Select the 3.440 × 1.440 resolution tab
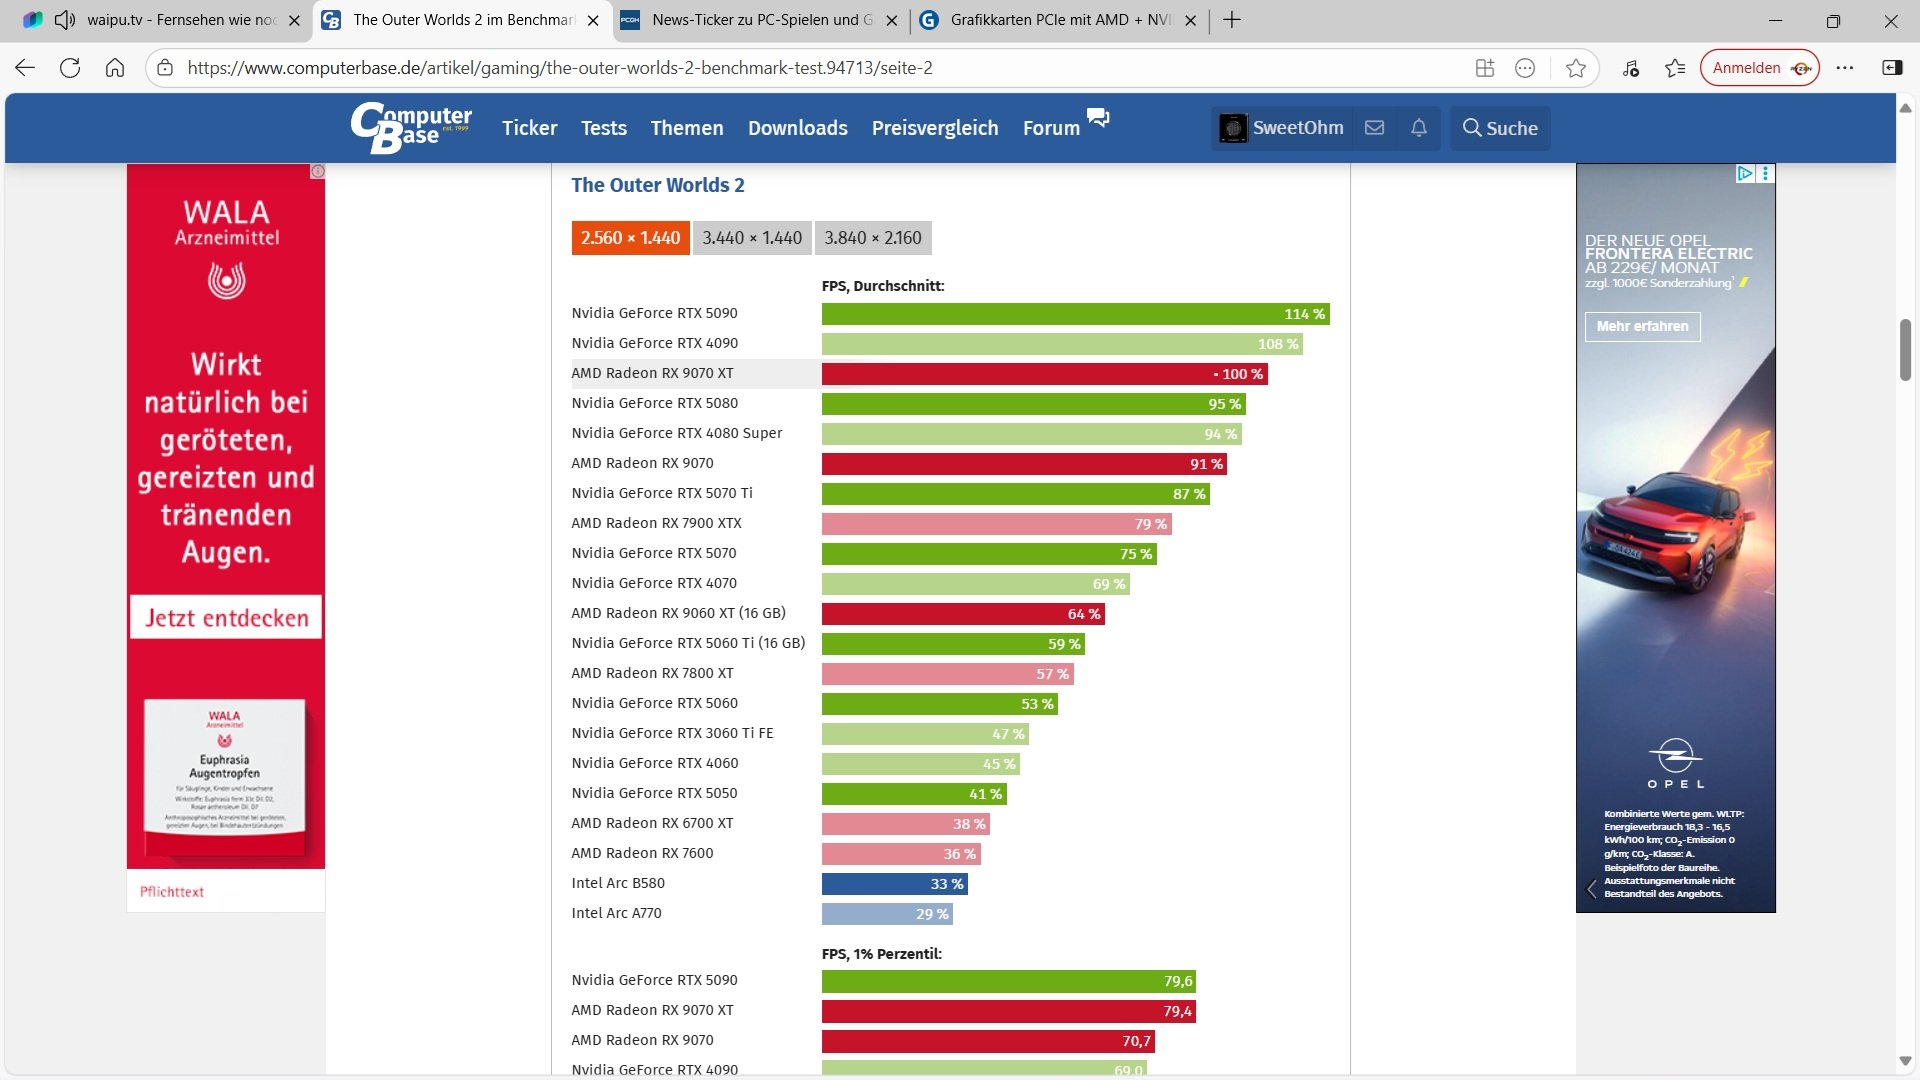The image size is (1920, 1080). (x=752, y=238)
